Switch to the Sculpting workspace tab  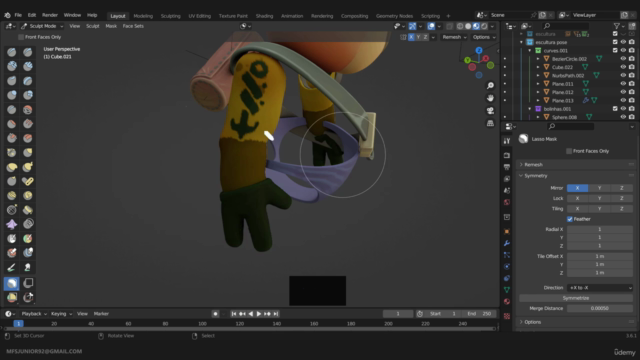[170, 16]
